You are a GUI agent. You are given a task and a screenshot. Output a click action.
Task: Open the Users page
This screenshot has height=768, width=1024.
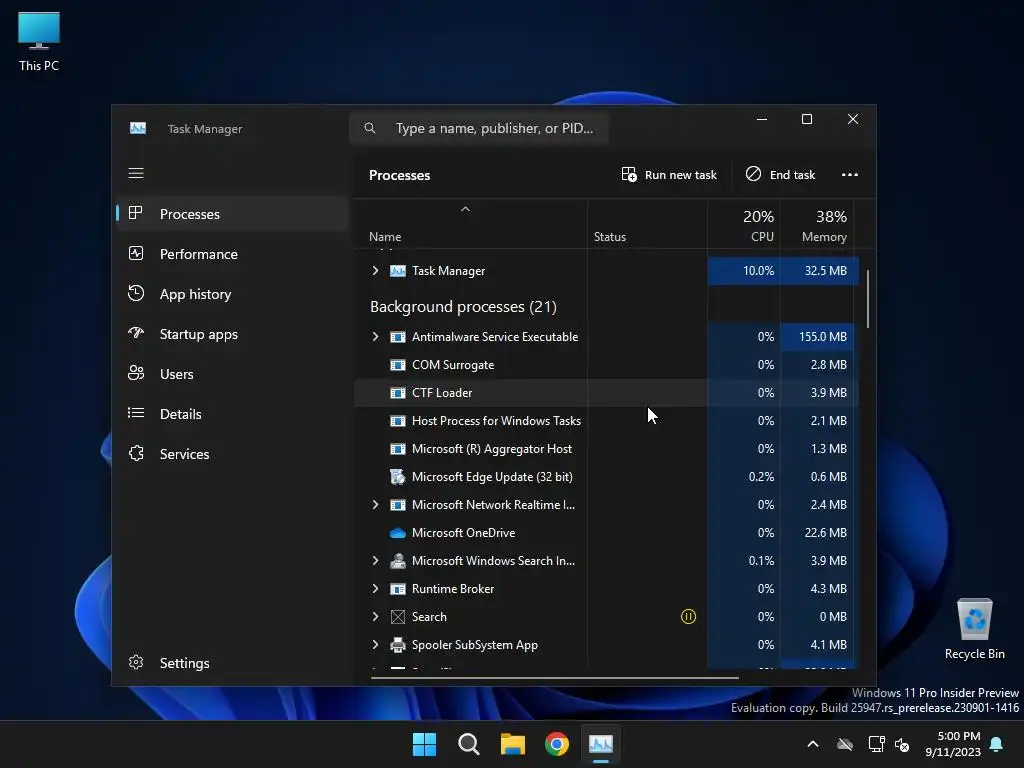tap(232, 374)
